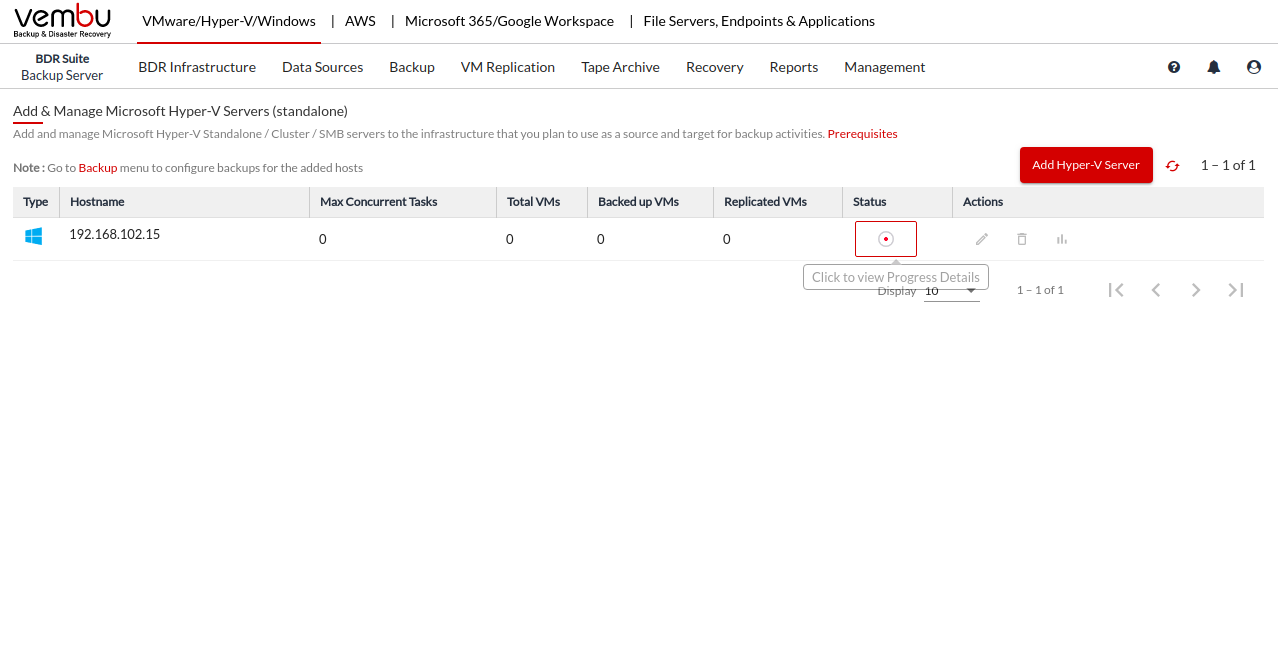The height and width of the screenshot is (668, 1278).
Task: Open the Recovery menu
Action: click(714, 67)
